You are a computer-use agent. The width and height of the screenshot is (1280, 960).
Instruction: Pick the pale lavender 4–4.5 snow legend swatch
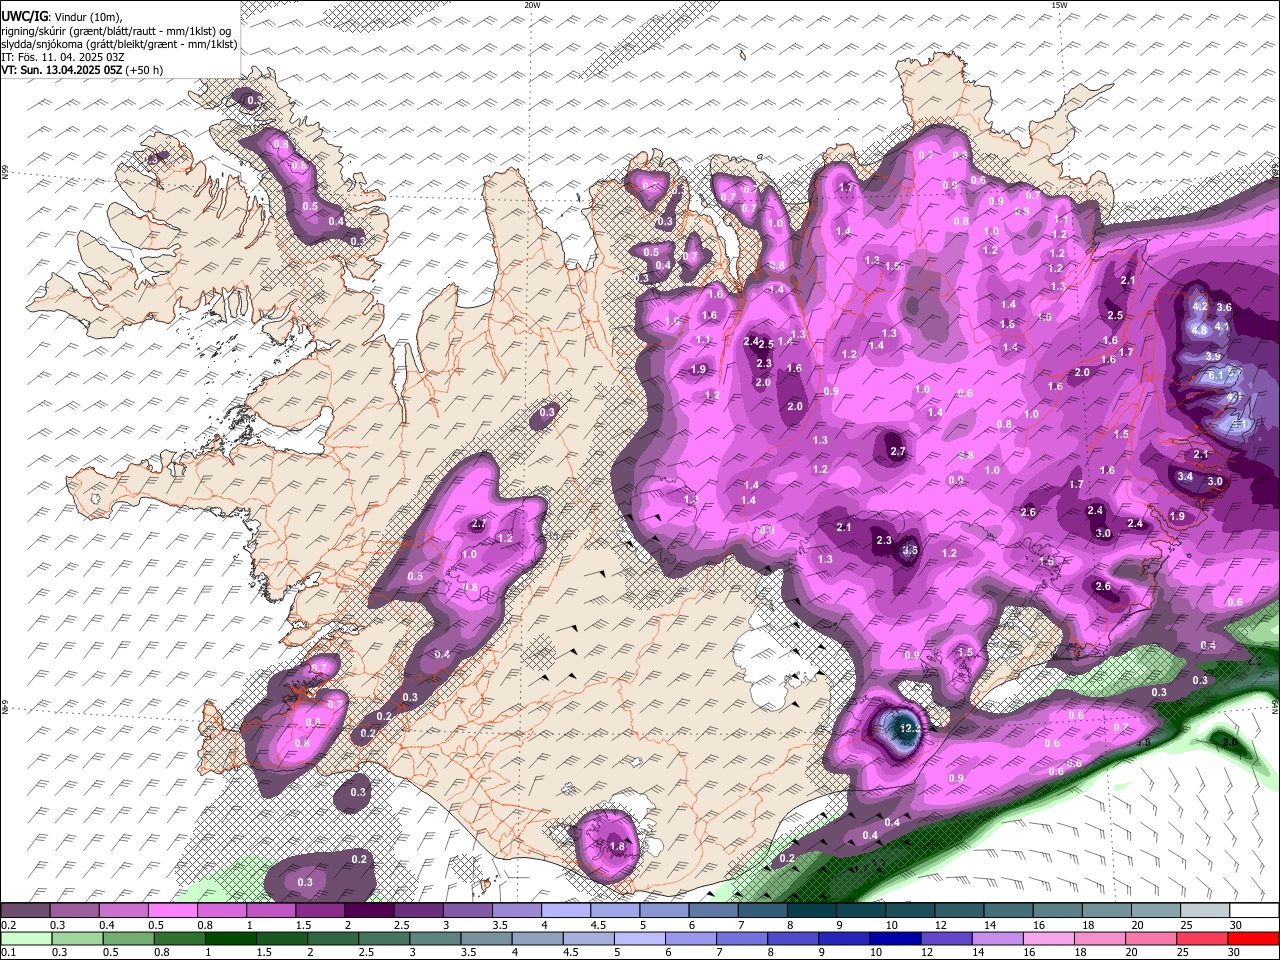click(566, 910)
